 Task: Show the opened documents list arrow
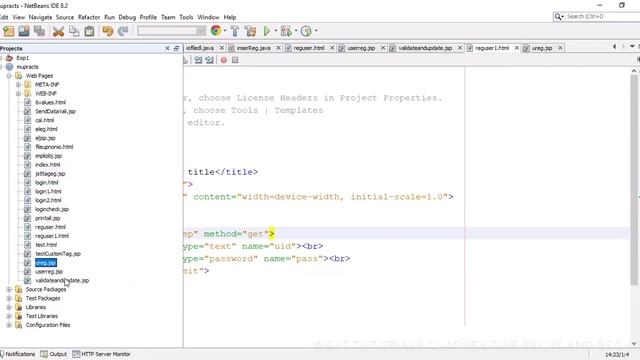pyautogui.click(x=632, y=47)
